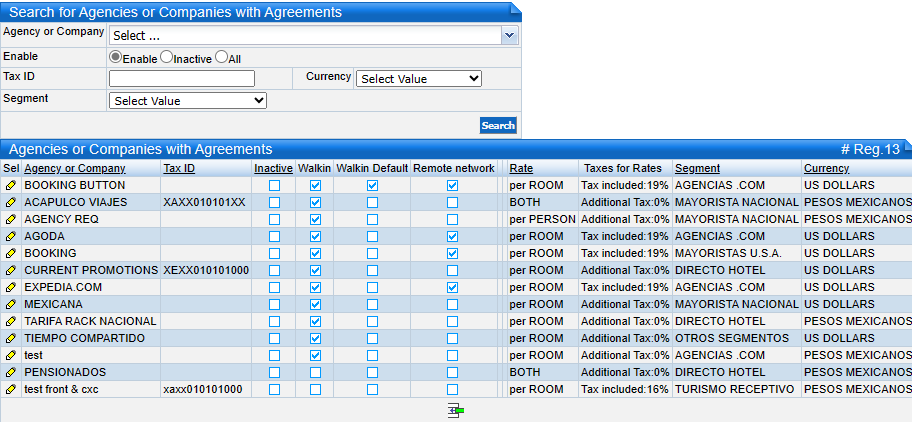Sort by Tax ID column header
912x422 pixels.
click(179, 169)
